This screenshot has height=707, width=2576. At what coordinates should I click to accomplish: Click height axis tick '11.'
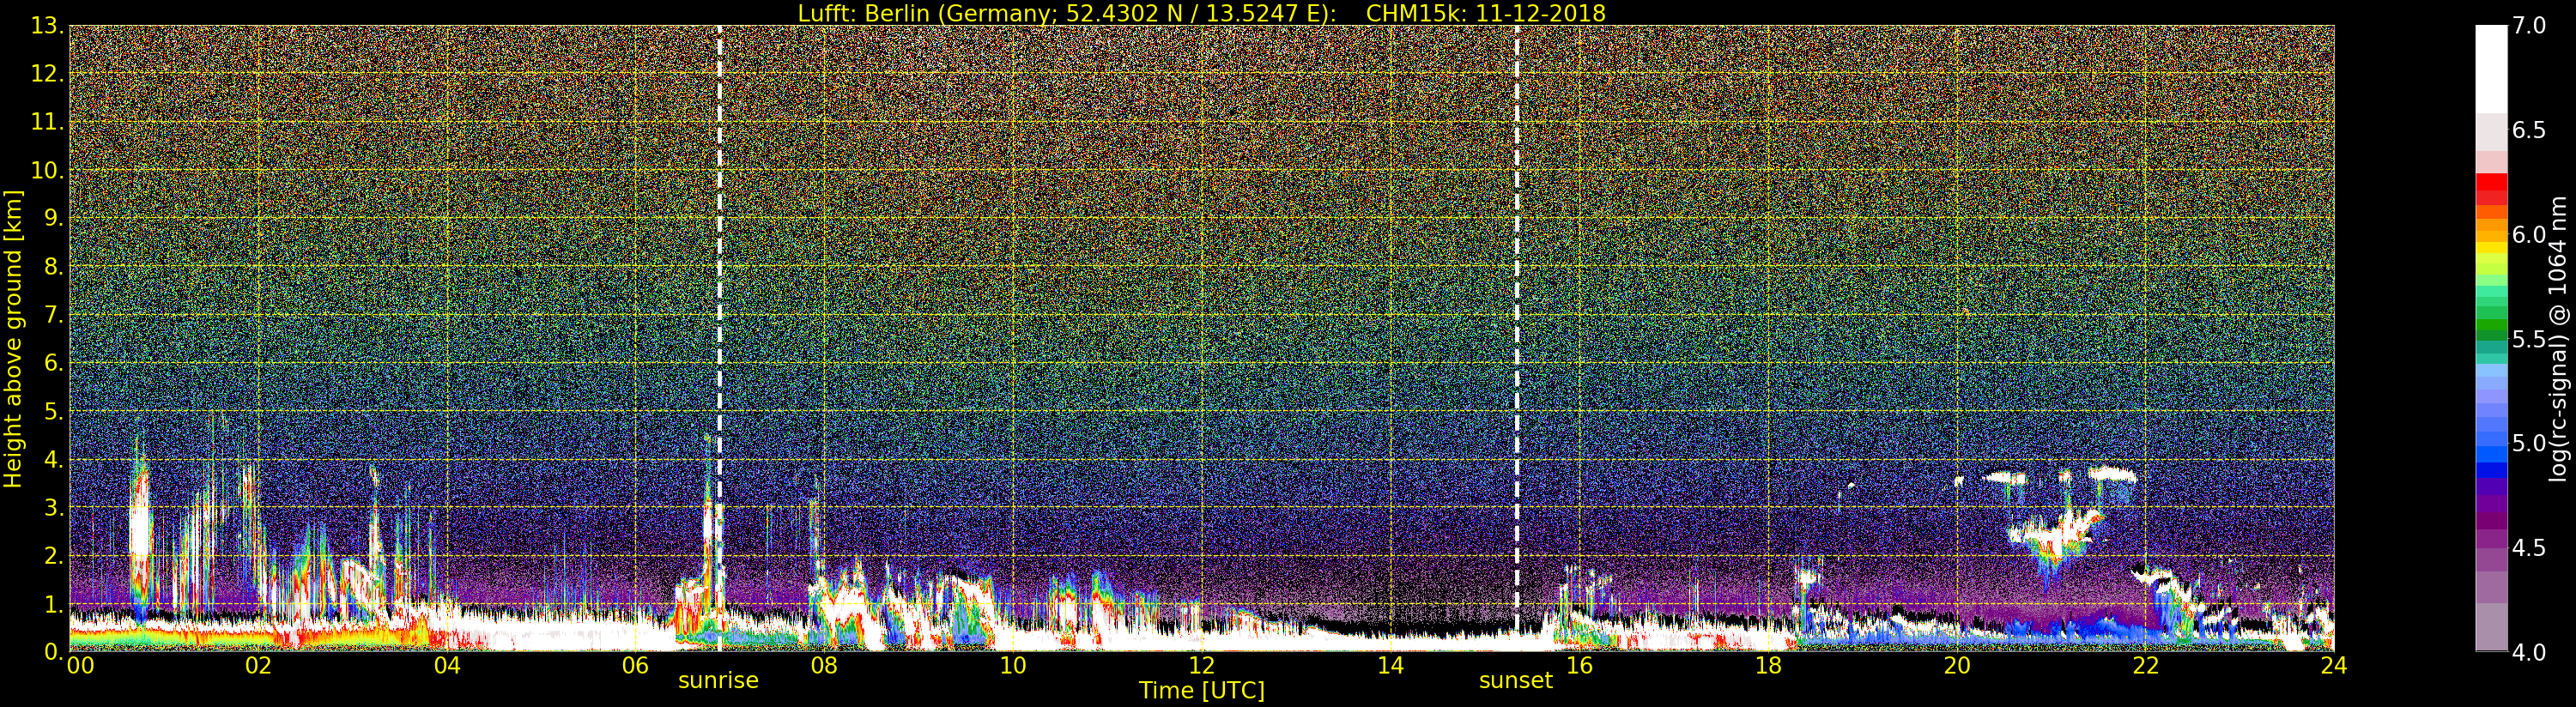click(47, 122)
